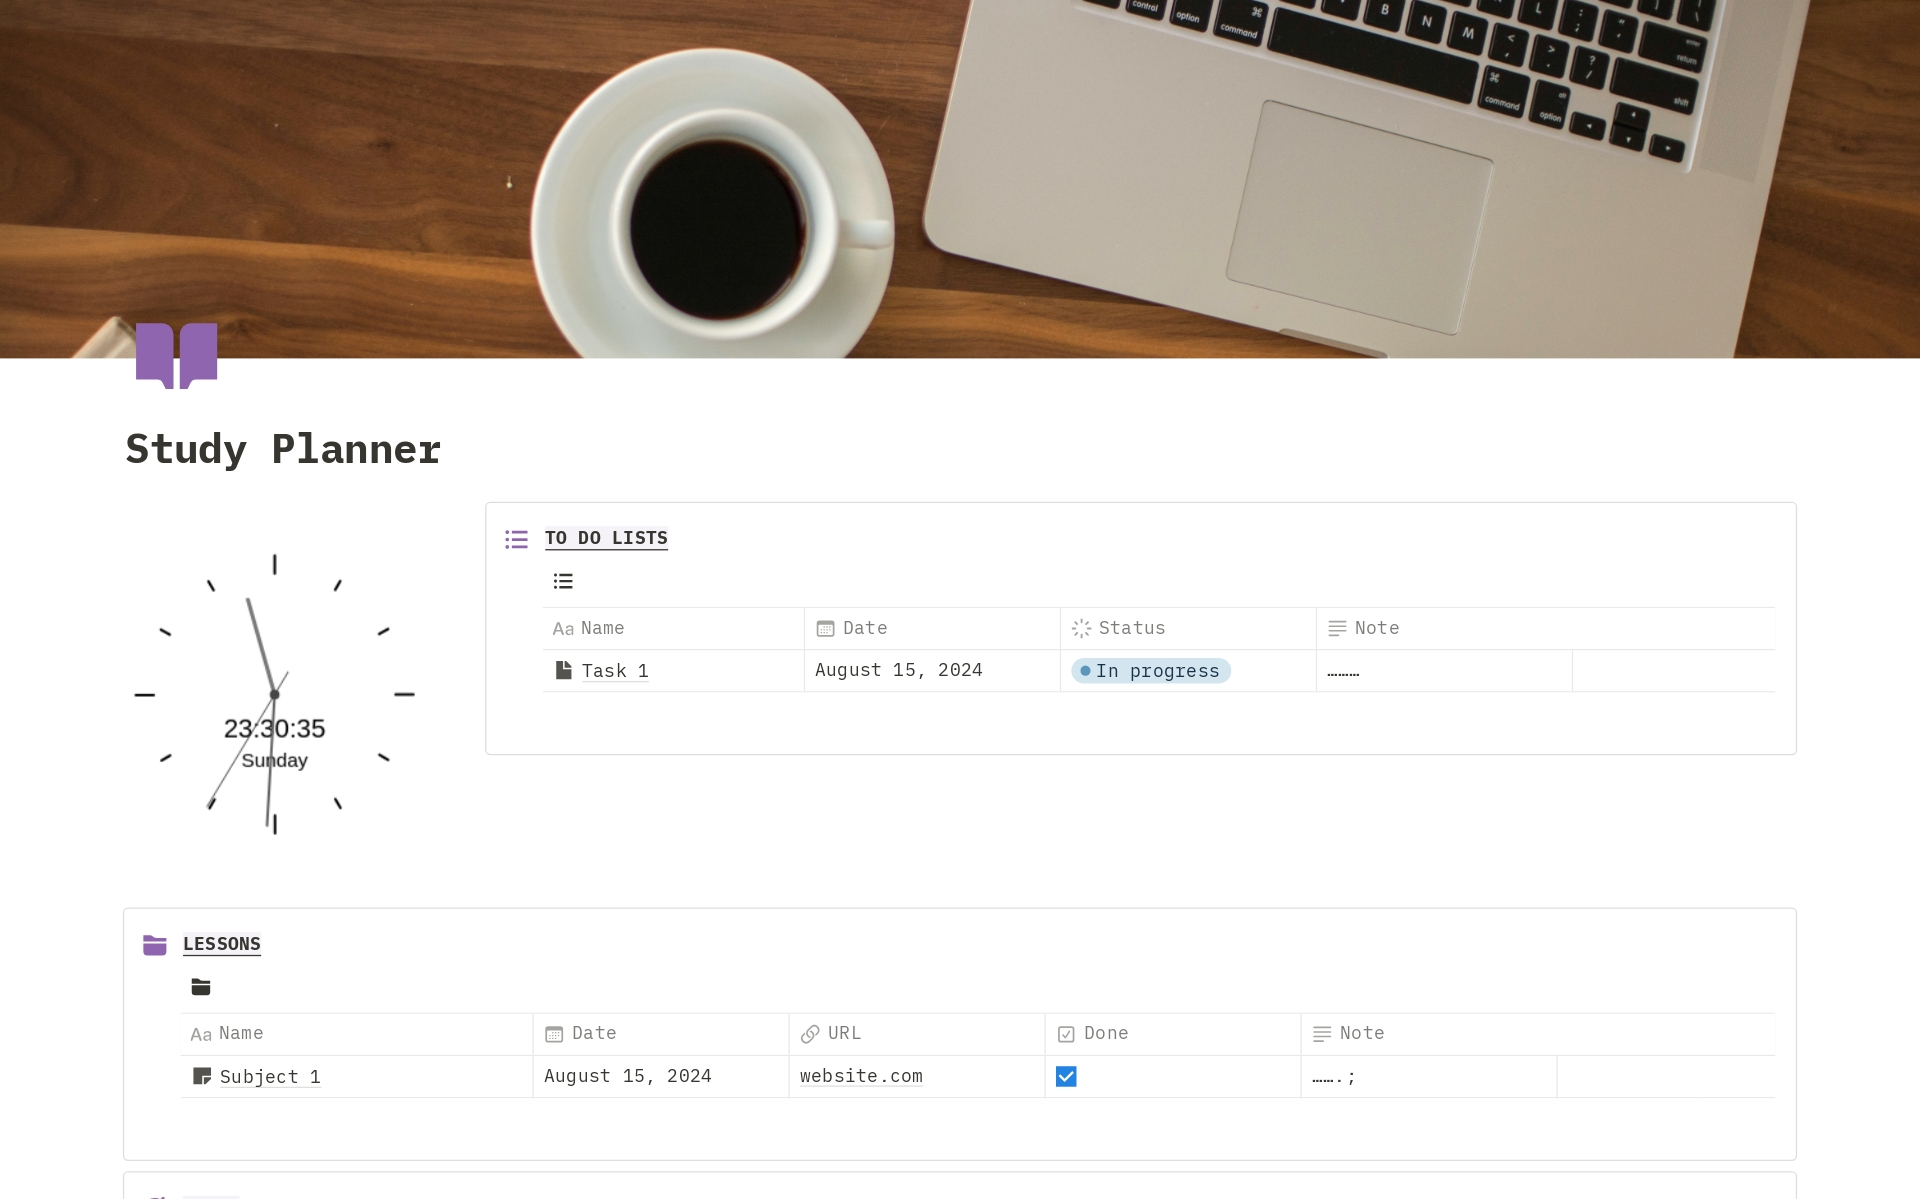1920x1199 pixels.
Task: Click the bullet list icon beside TO DO LISTS
Action: coord(516,538)
